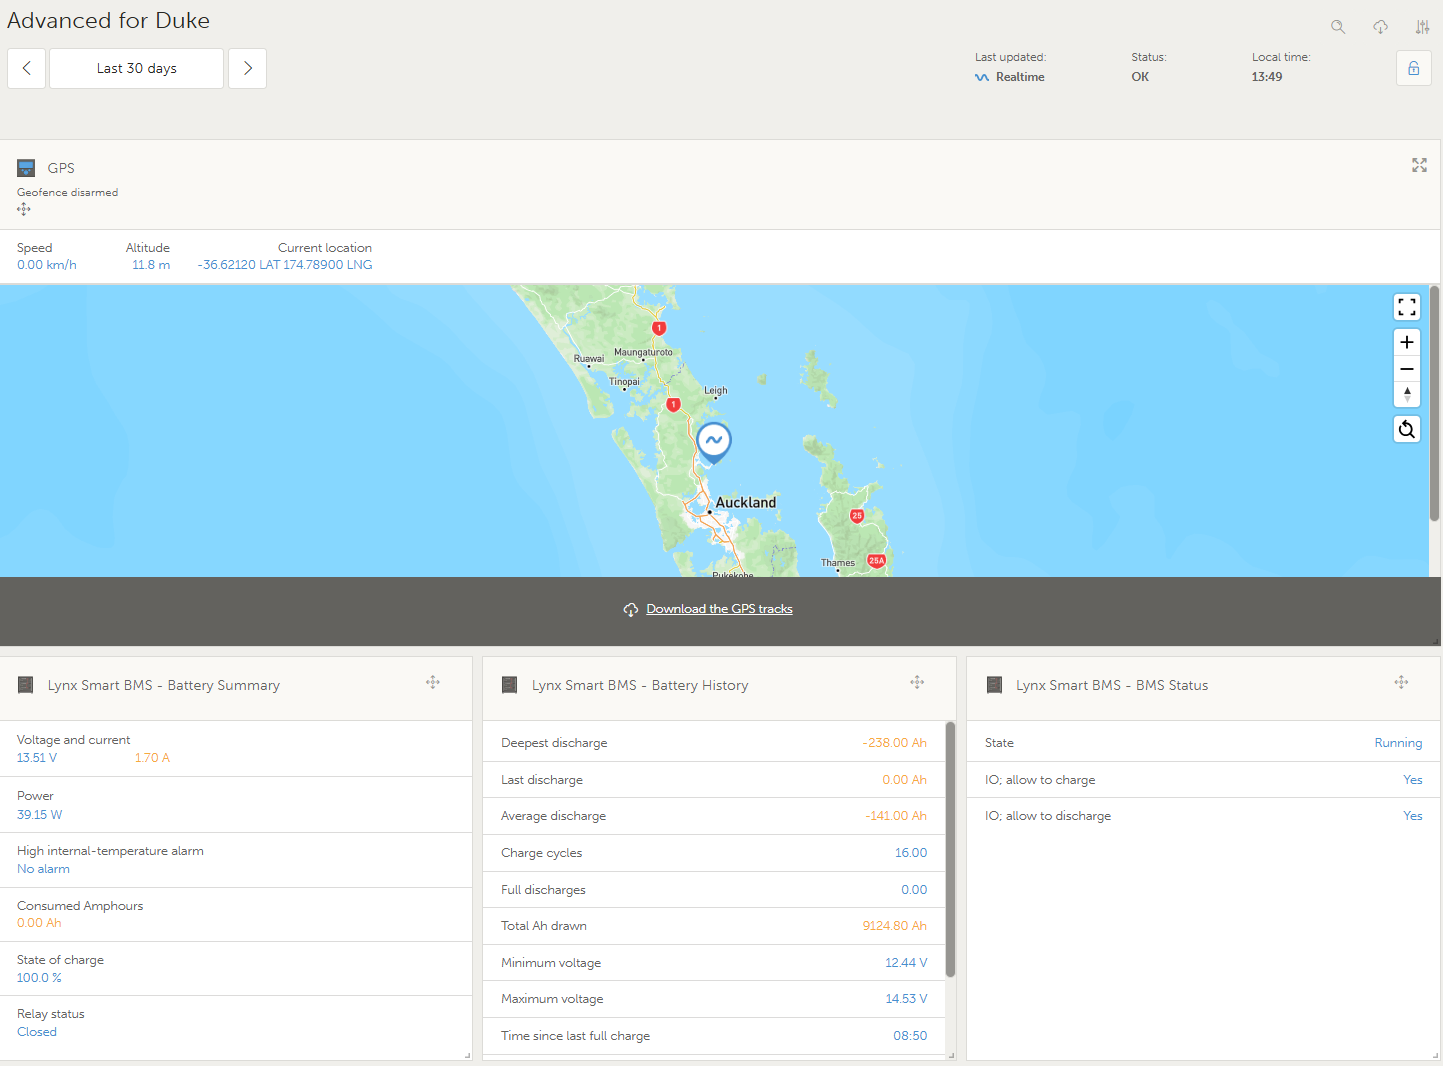Click the Local time 13:49 value
This screenshot has width=1443, height=1066.
pos(1267,77)
